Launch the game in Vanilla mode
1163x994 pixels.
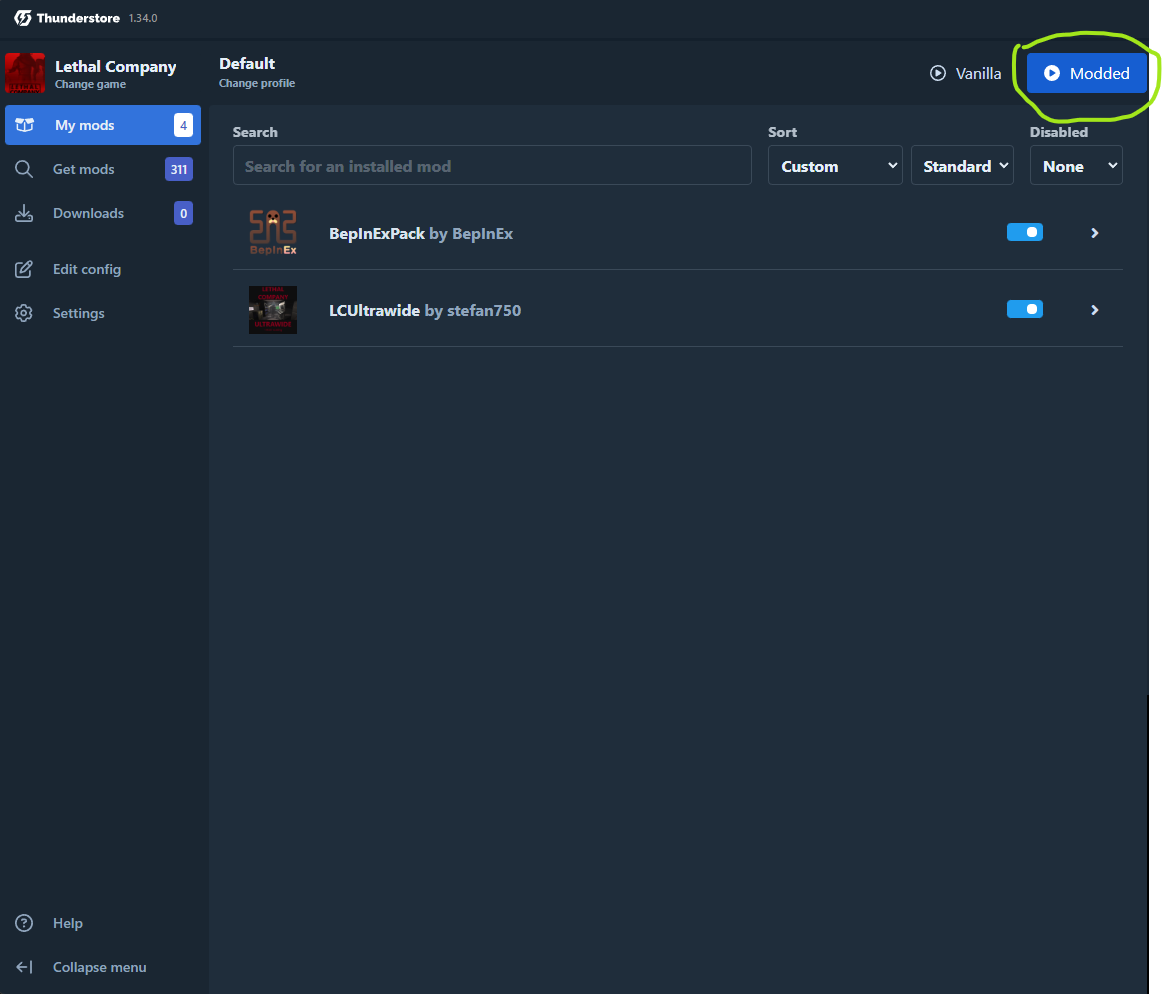coord(965,73)
